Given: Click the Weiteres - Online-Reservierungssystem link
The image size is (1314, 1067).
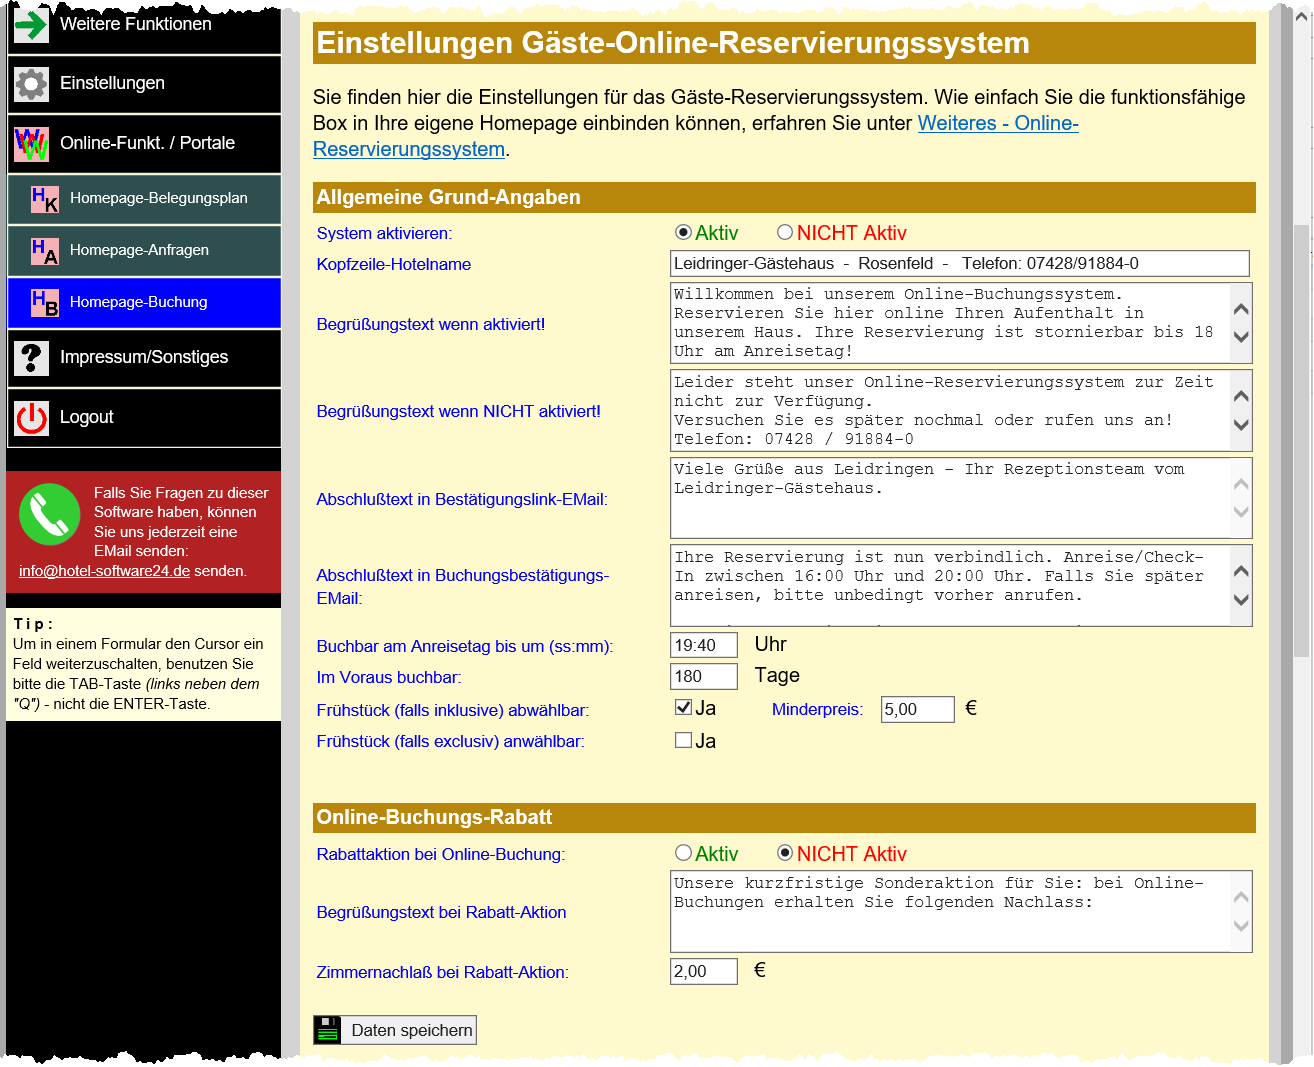Looking at the screenshot, I should [997, 124].
